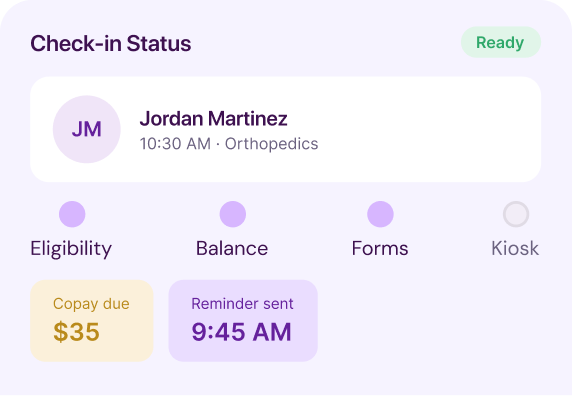Screen dimensions: 573x396
Task: Click the Check-in Status heading
Action: (111, 43)
